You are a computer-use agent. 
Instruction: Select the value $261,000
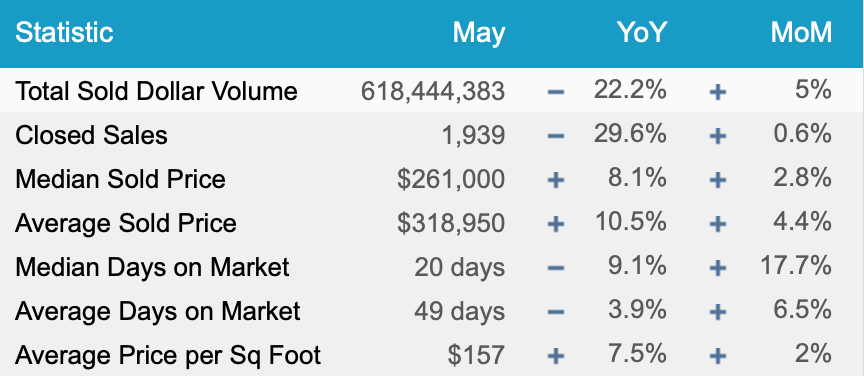click(x=451, y=180)
